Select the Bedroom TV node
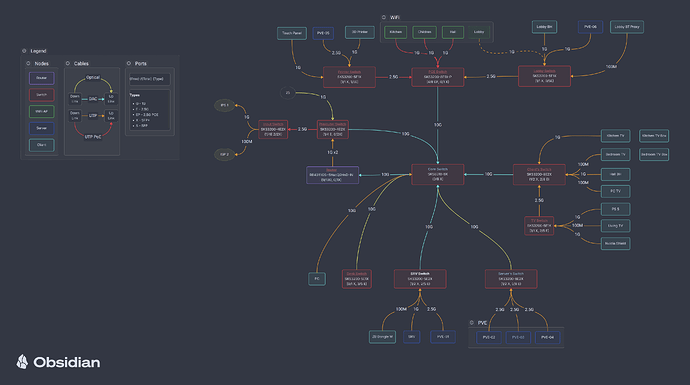Viewport: 690px width, 385px height. 615,155
